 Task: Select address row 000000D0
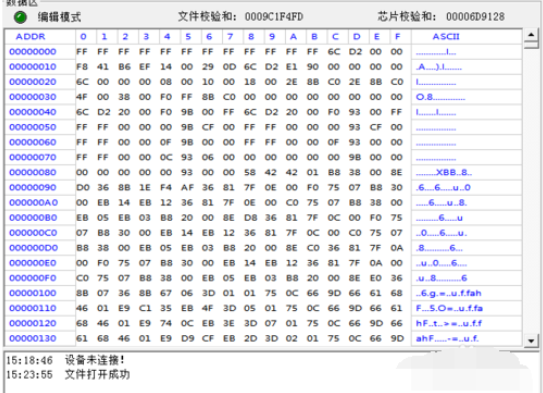pyautogui.click(x=33, y=248)
